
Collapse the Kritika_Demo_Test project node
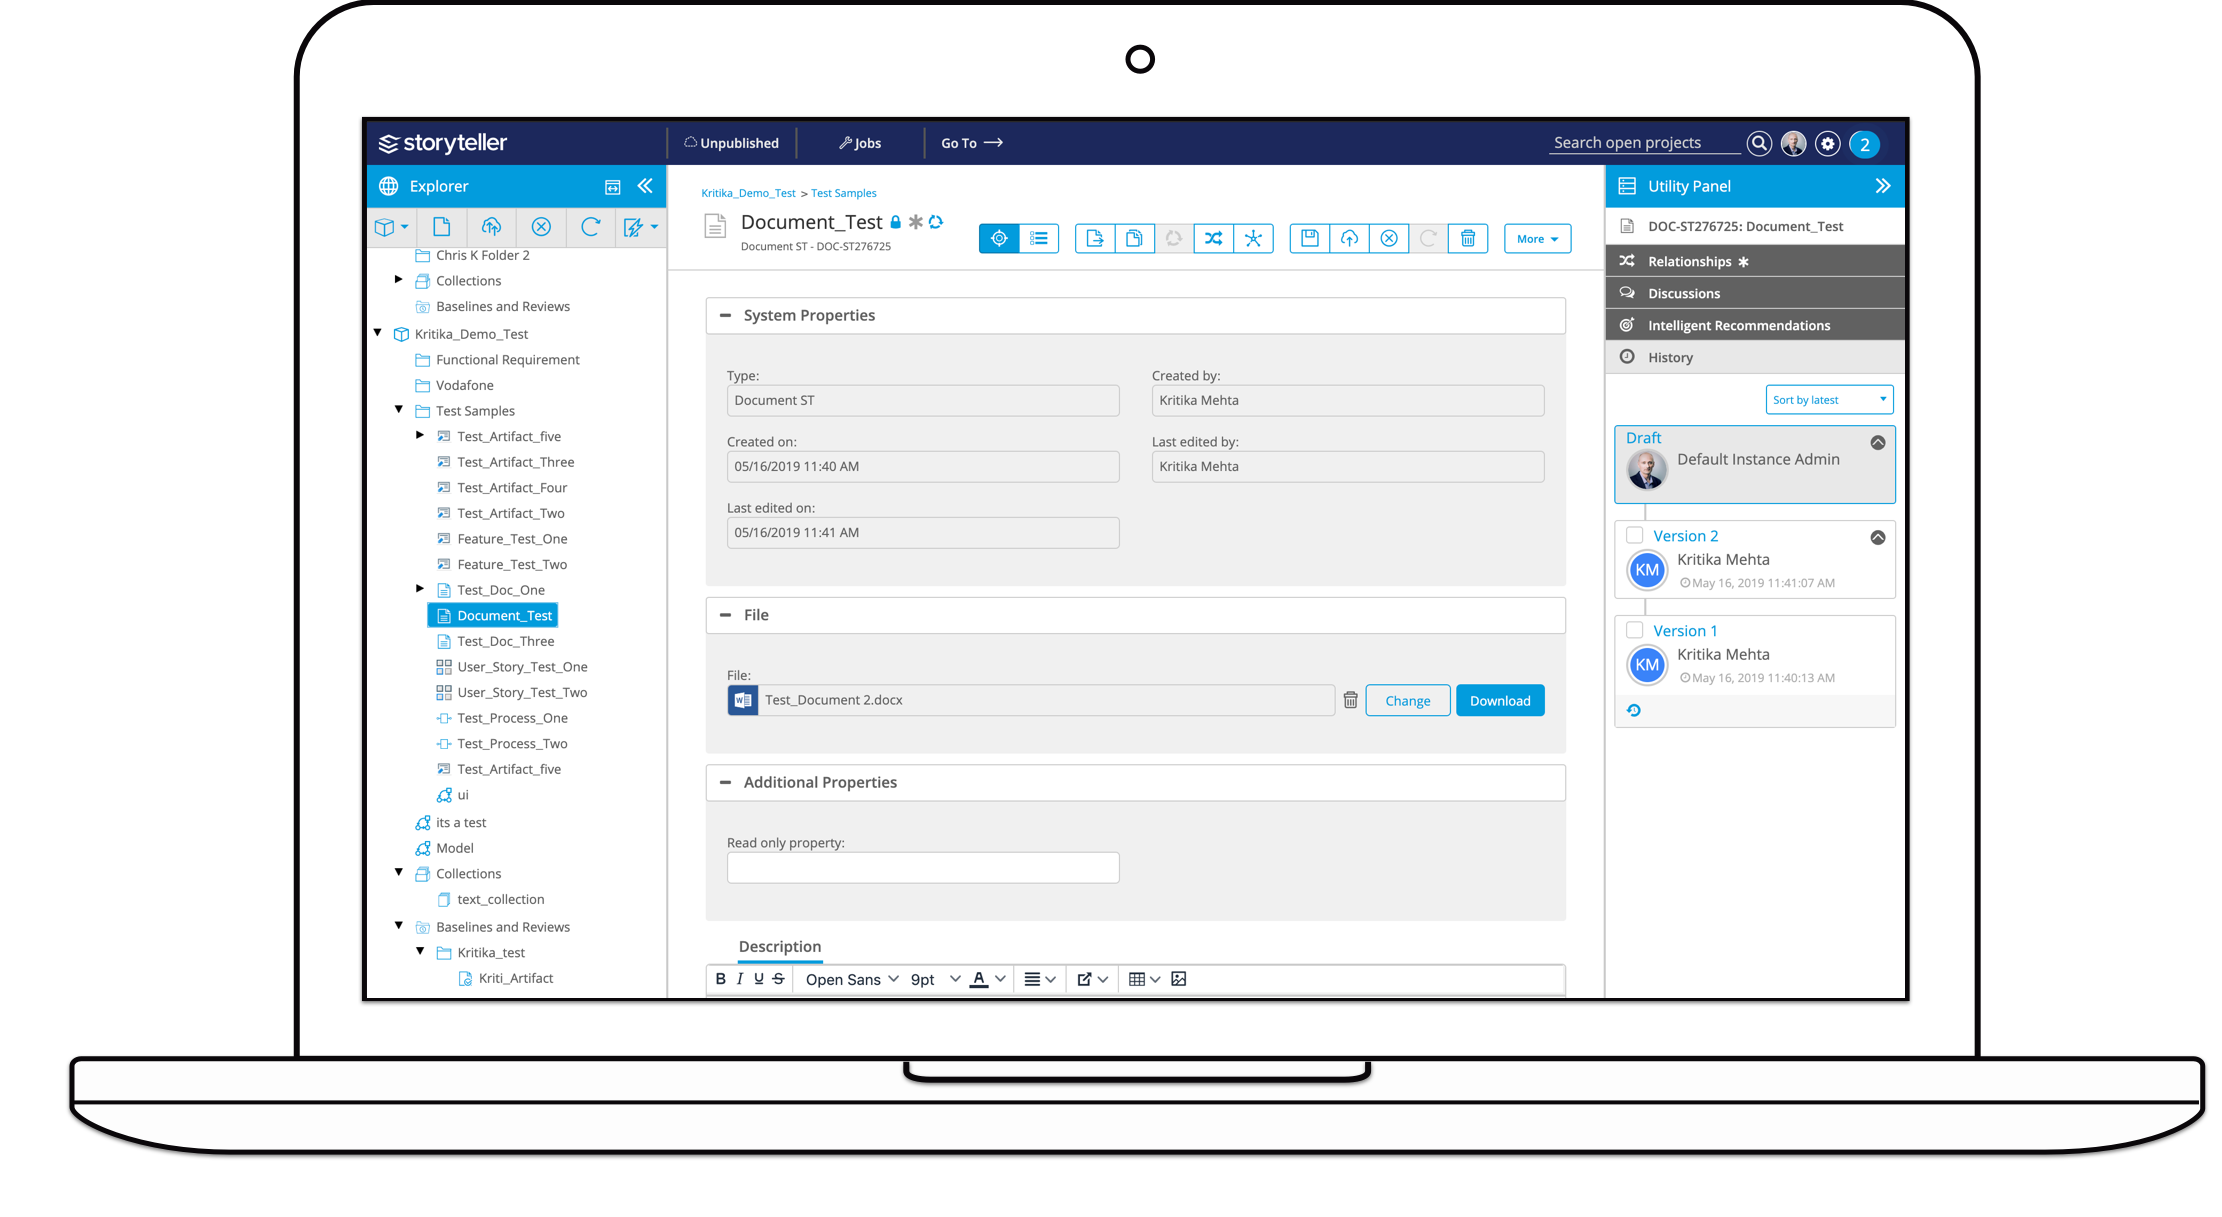click(x=378, y=333)
